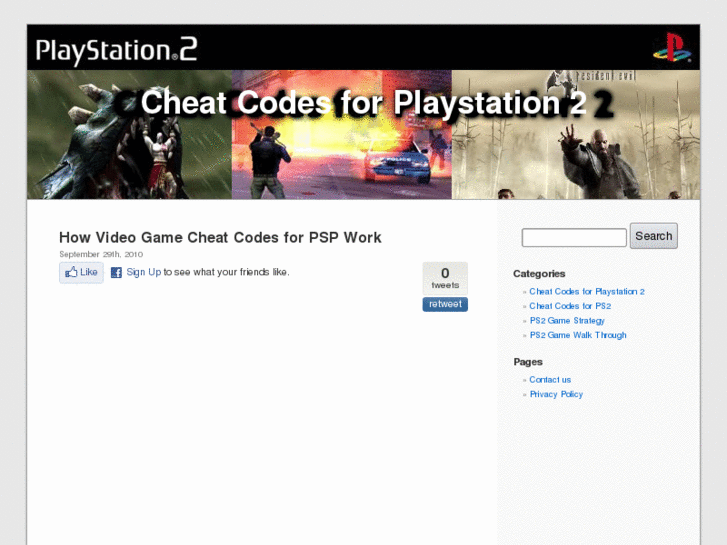This screenshot has height=545, width=727.
Task: Click the Categories sidebar heading
Action: click(539, 274)
